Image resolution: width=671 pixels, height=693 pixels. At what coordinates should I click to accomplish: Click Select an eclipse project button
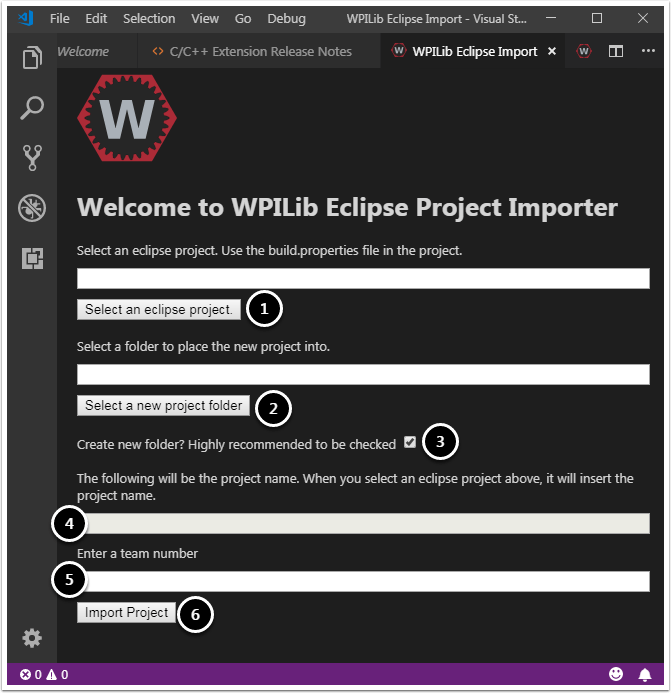(159, 309)
